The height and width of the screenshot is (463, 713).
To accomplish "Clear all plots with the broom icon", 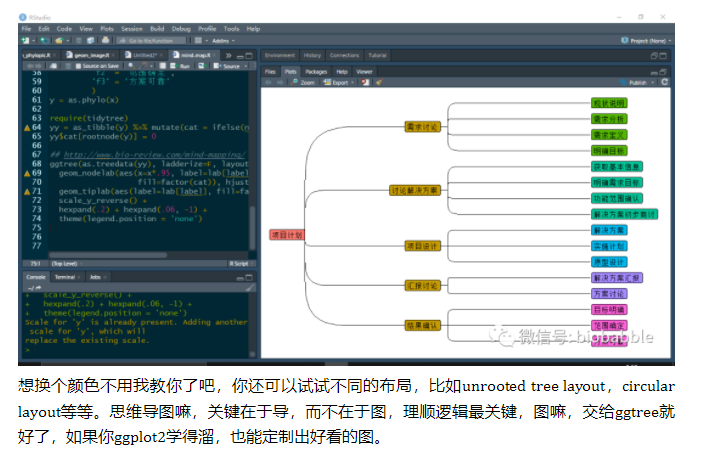I will pos(378,83).
